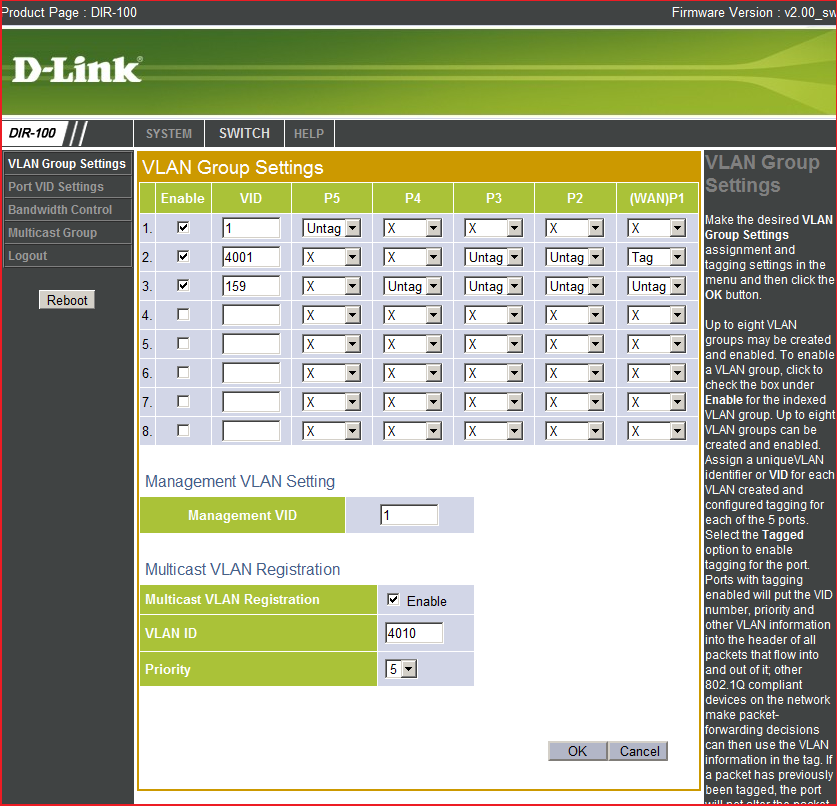Viewport: 837px width, 806px height.
Task: Disable VLAN group 1 checkbox
Action: pyautogui.click(x=182, y=228)
